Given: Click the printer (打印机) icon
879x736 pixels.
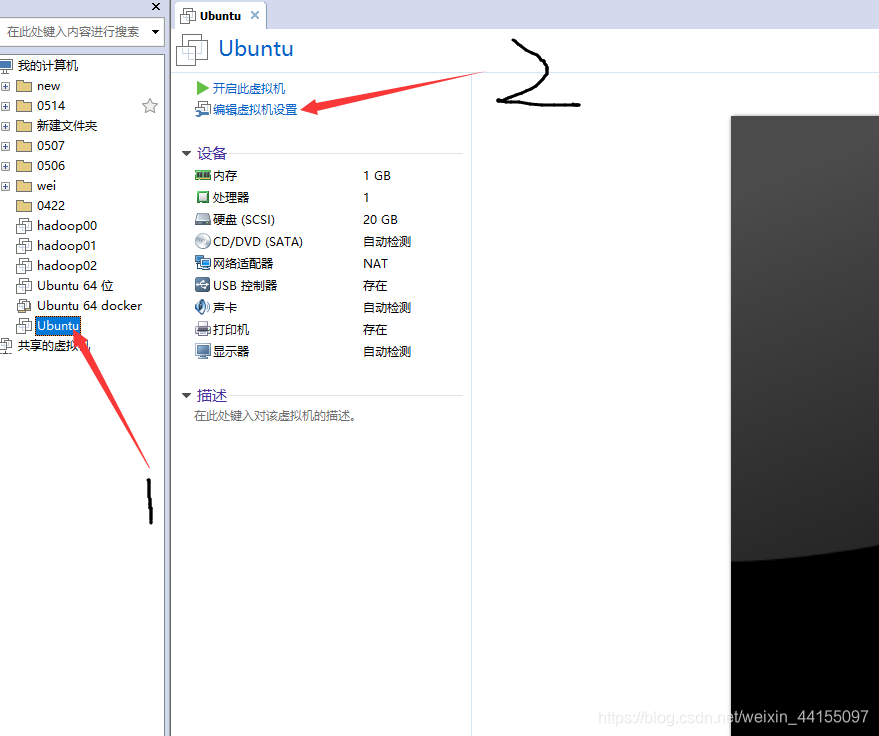Looking at the screenshot, I should point(202,329).
